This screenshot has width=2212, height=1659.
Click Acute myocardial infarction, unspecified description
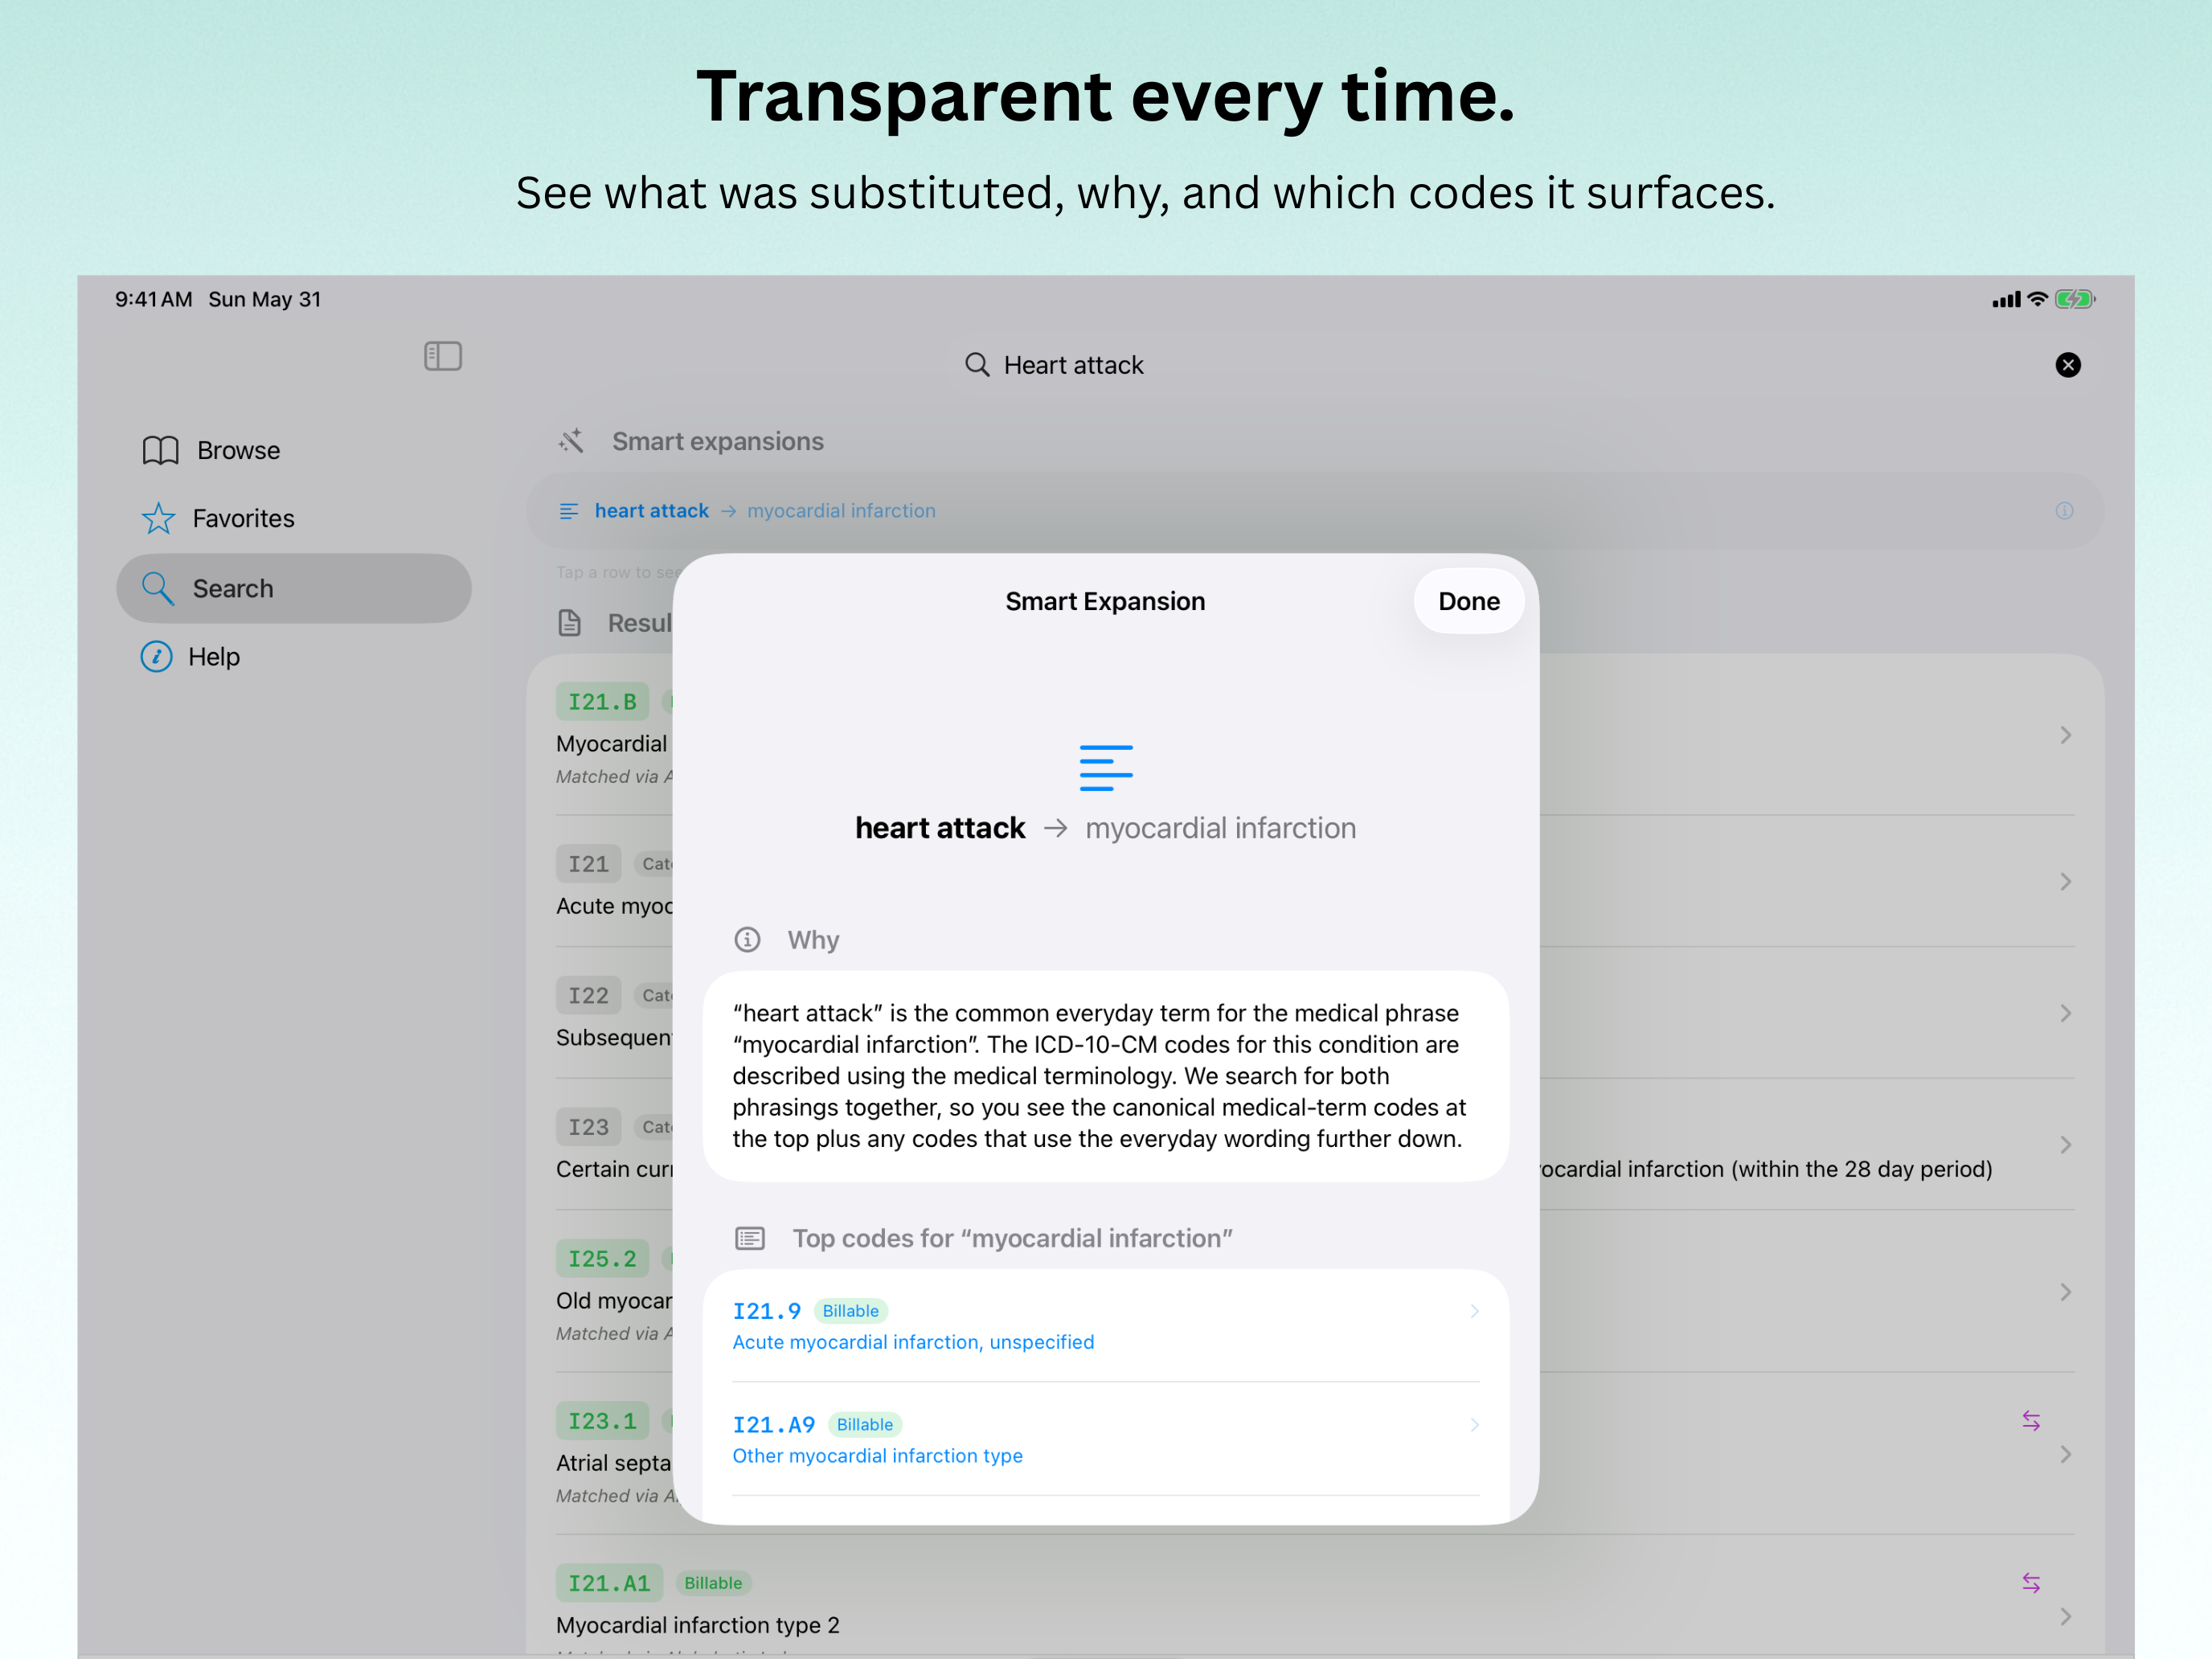pos(913,1342)
